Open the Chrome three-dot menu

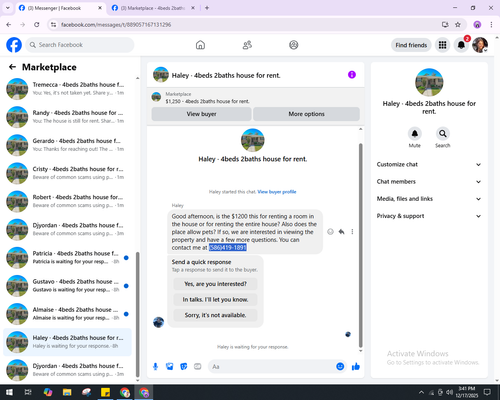491,25
